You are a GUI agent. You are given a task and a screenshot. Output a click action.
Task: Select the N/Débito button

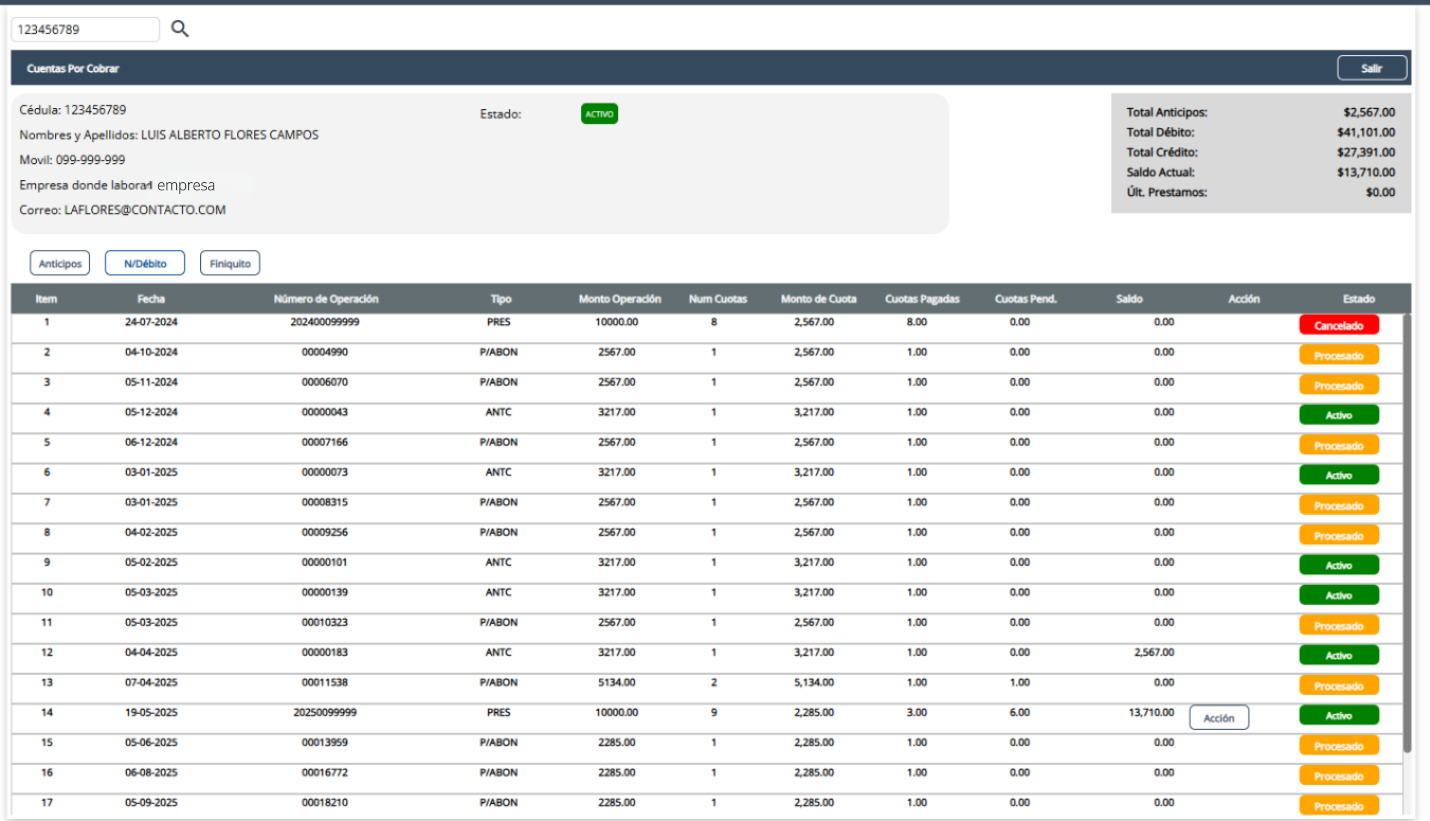coord(144,263)
